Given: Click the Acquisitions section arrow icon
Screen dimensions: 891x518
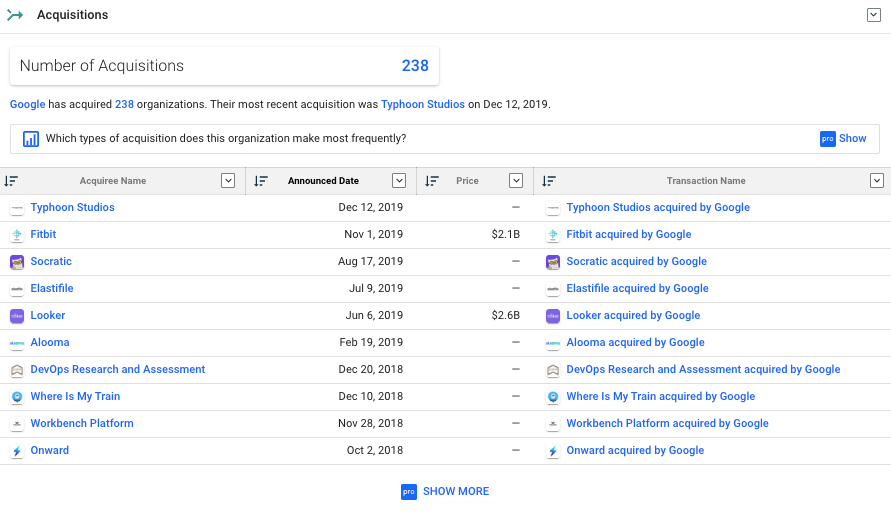Looking at the screenshot, I should click(x=15, y=15).
